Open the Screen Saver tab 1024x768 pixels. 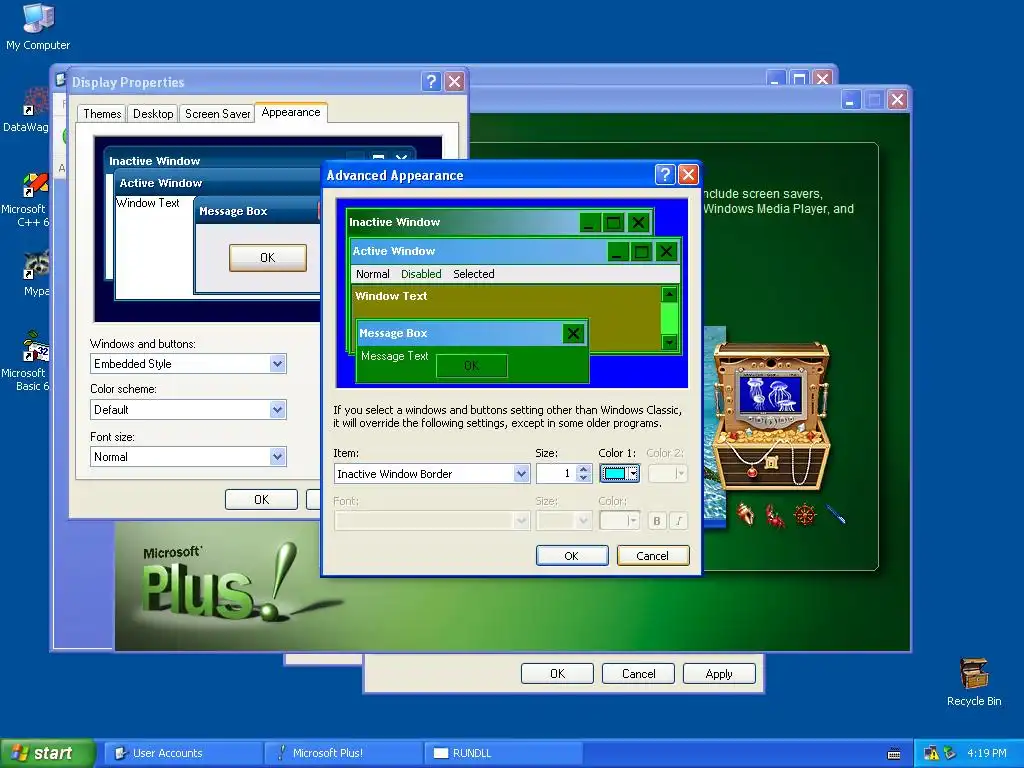[x=217, y=114]
